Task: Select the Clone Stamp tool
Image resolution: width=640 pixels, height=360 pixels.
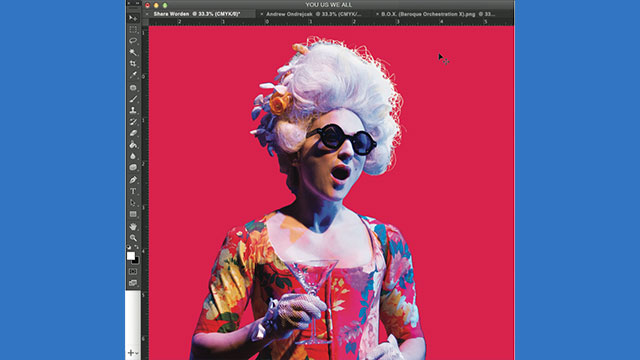Action: point(133,110)
